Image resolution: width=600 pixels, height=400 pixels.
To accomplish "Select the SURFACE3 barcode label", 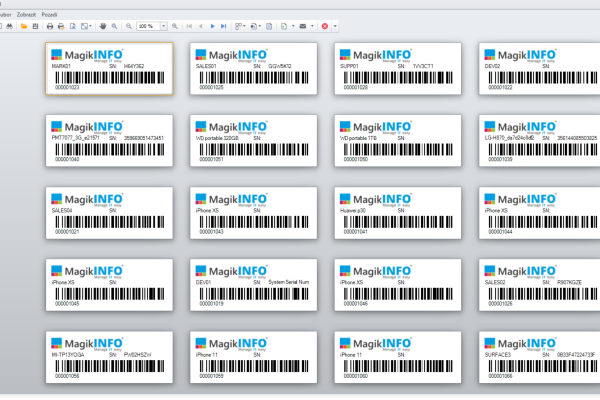I will click(x=539, y=357).
